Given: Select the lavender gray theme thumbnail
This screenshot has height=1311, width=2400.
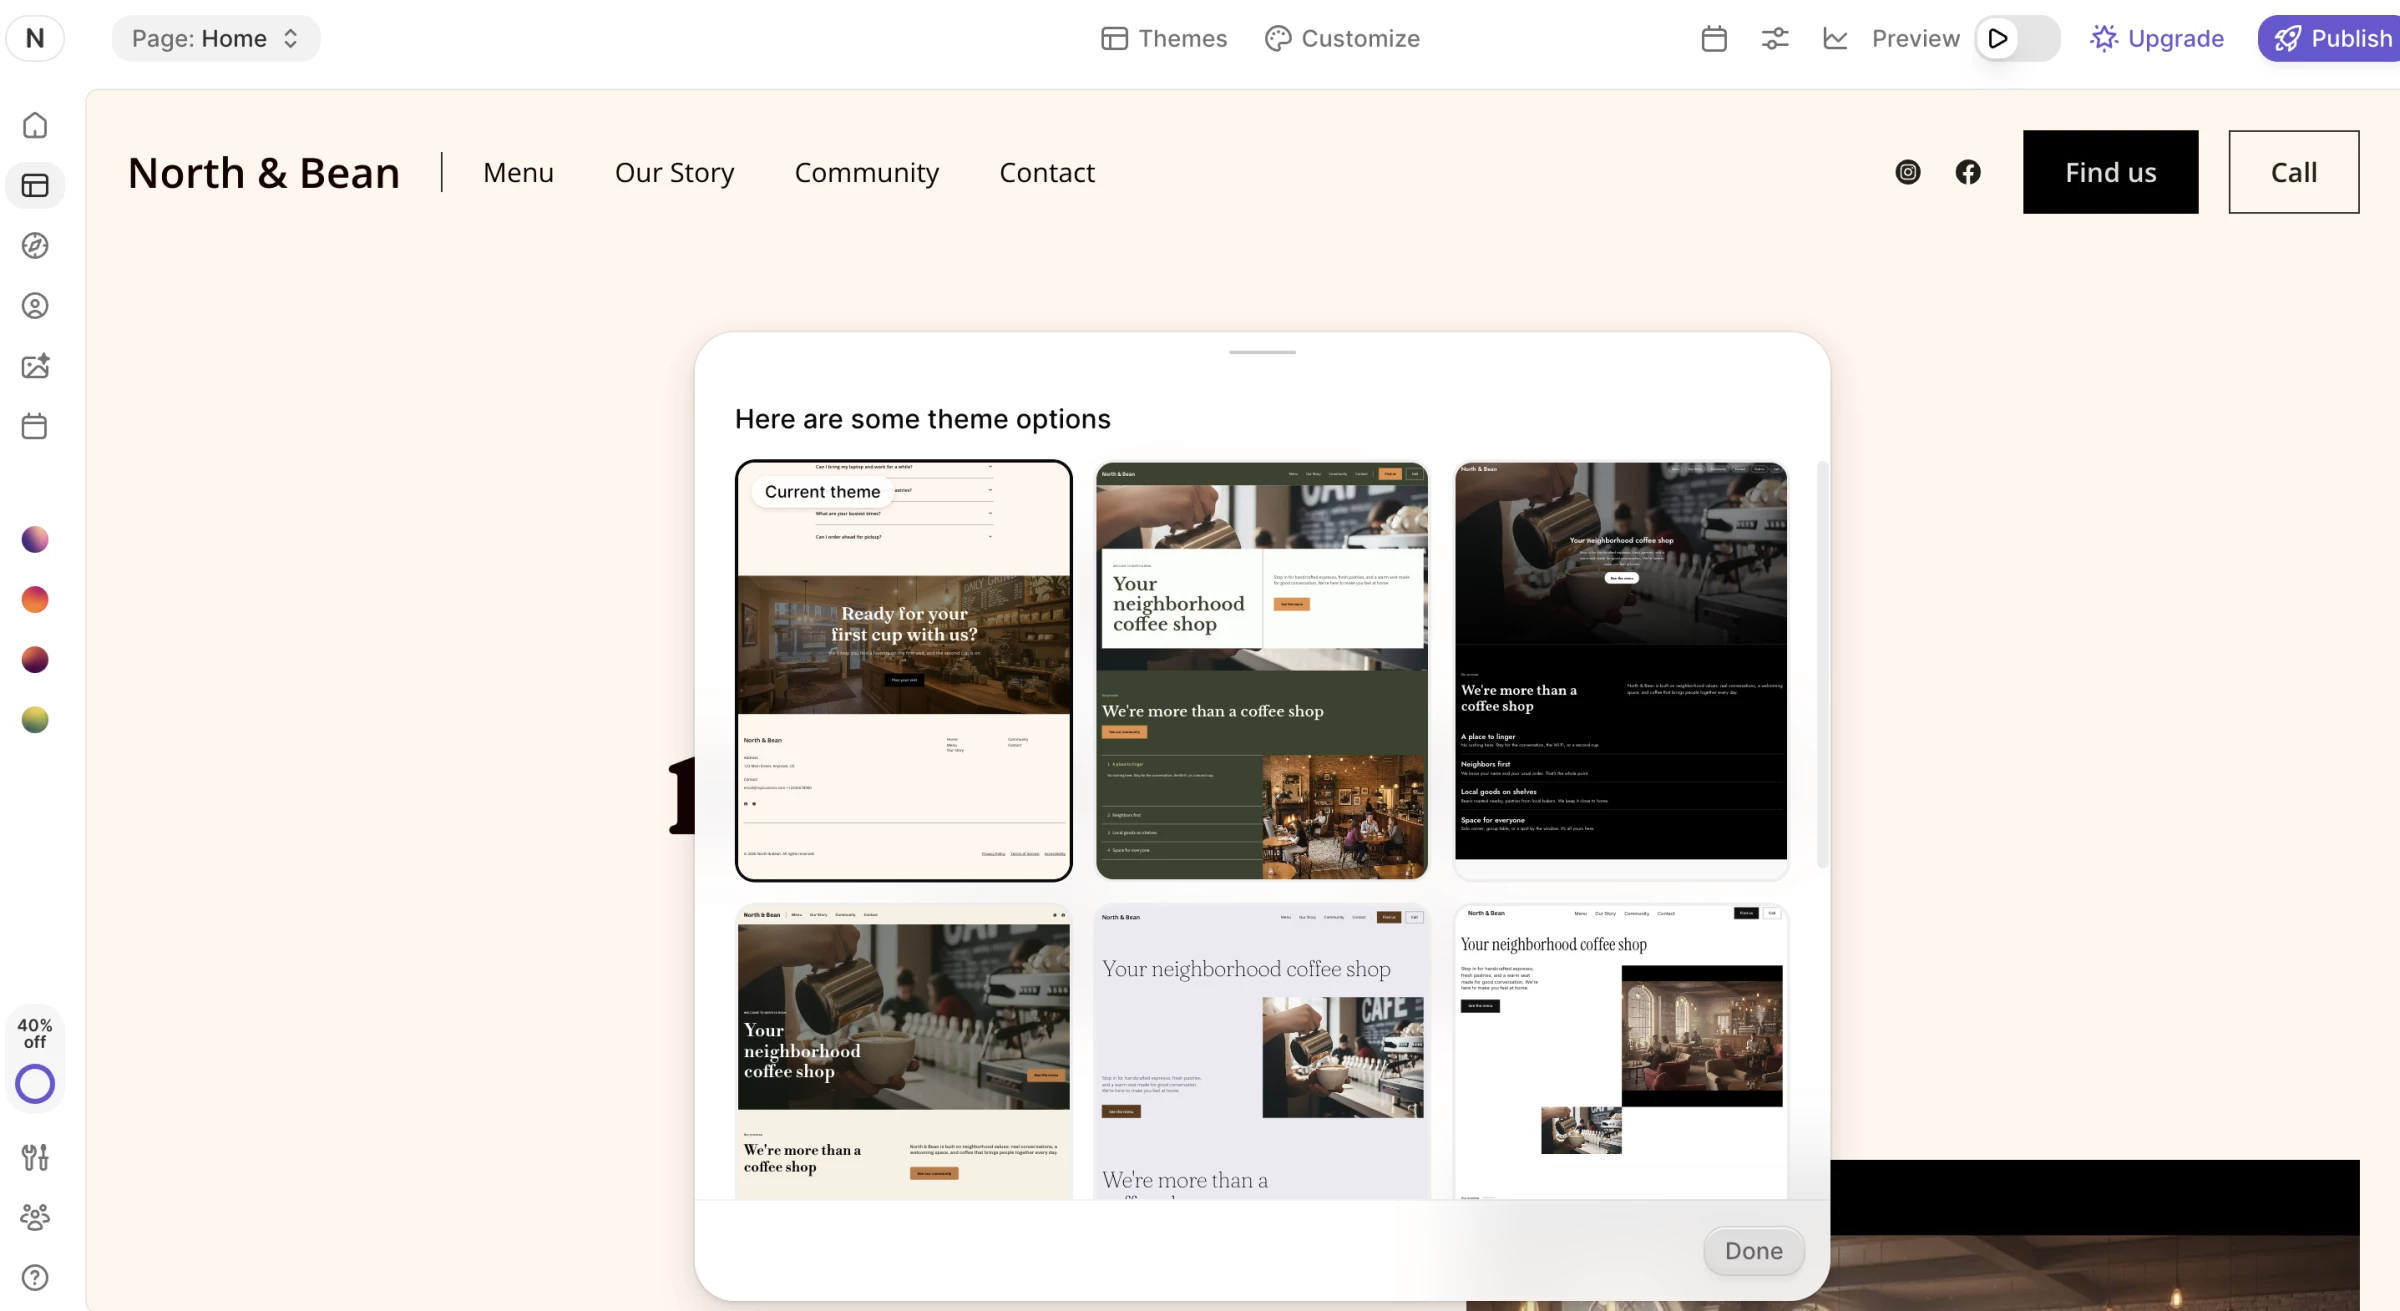Looking at the screenshot, I should [x=1262, y=1052].
